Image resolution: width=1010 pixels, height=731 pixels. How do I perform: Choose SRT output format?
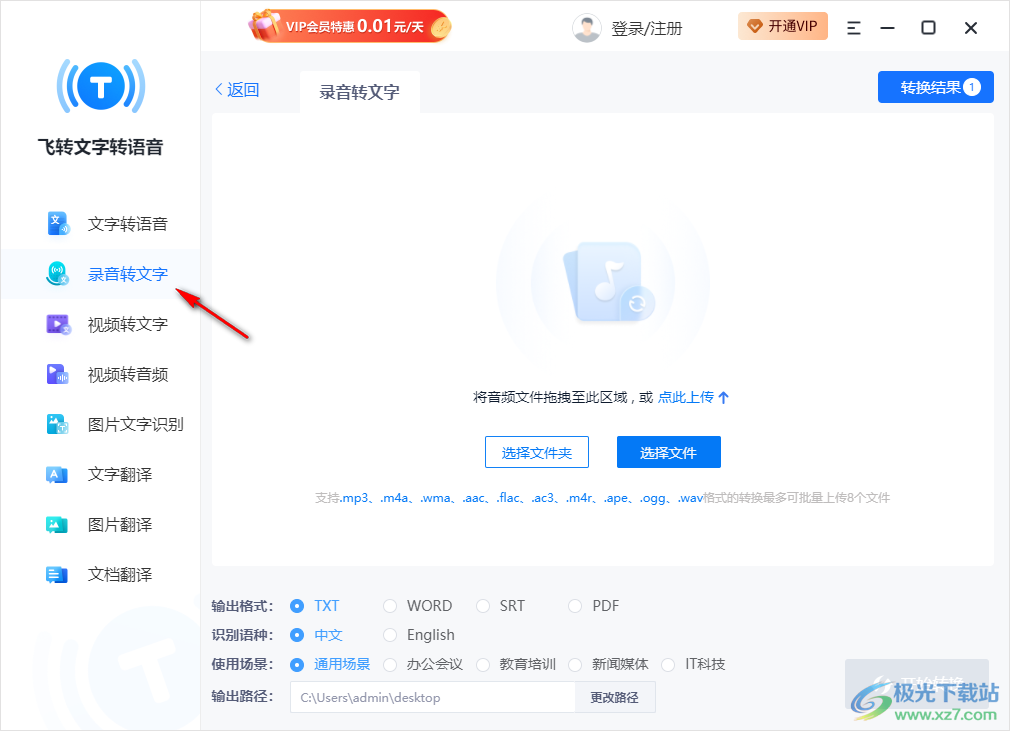482,606
